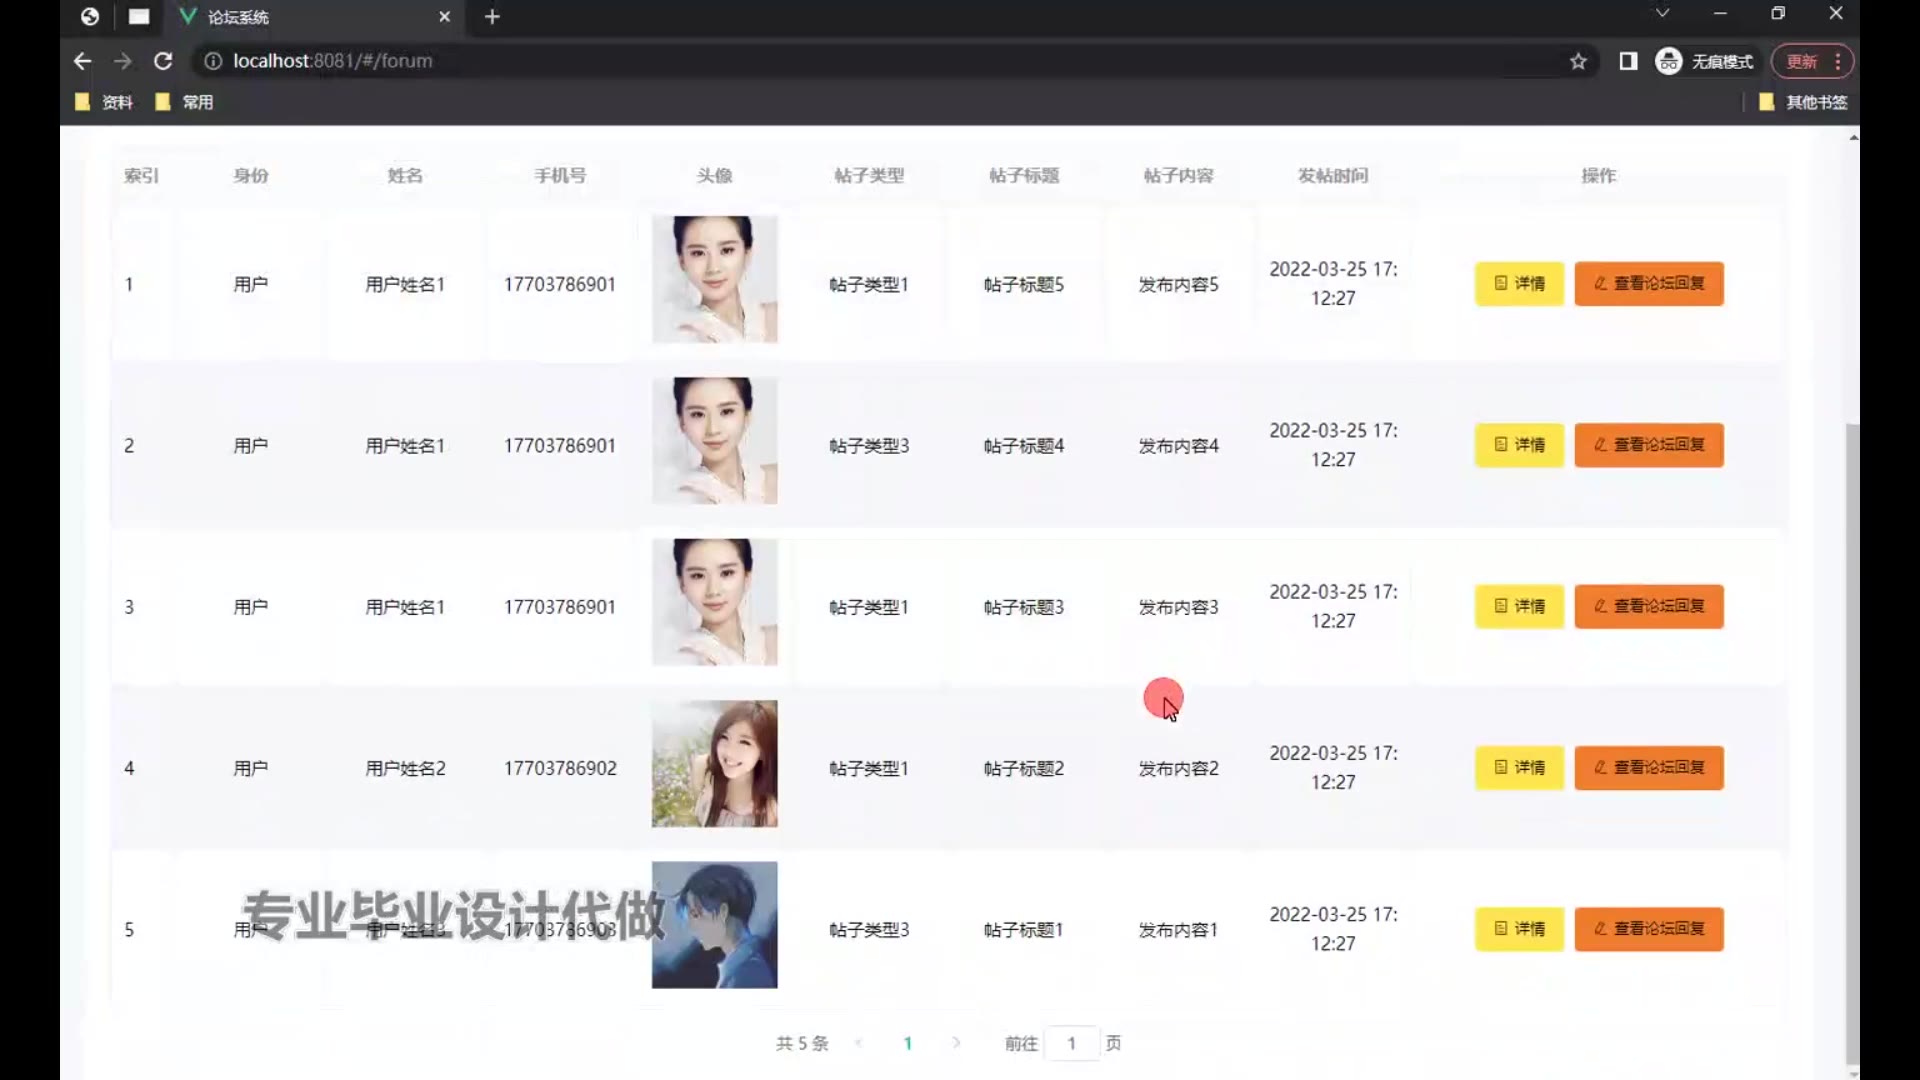Open the tab search dropdown chevron
Image resolution: width=1920 pixels, height=1080 pixels.
pyautogui.click(x=1662, y=13)
